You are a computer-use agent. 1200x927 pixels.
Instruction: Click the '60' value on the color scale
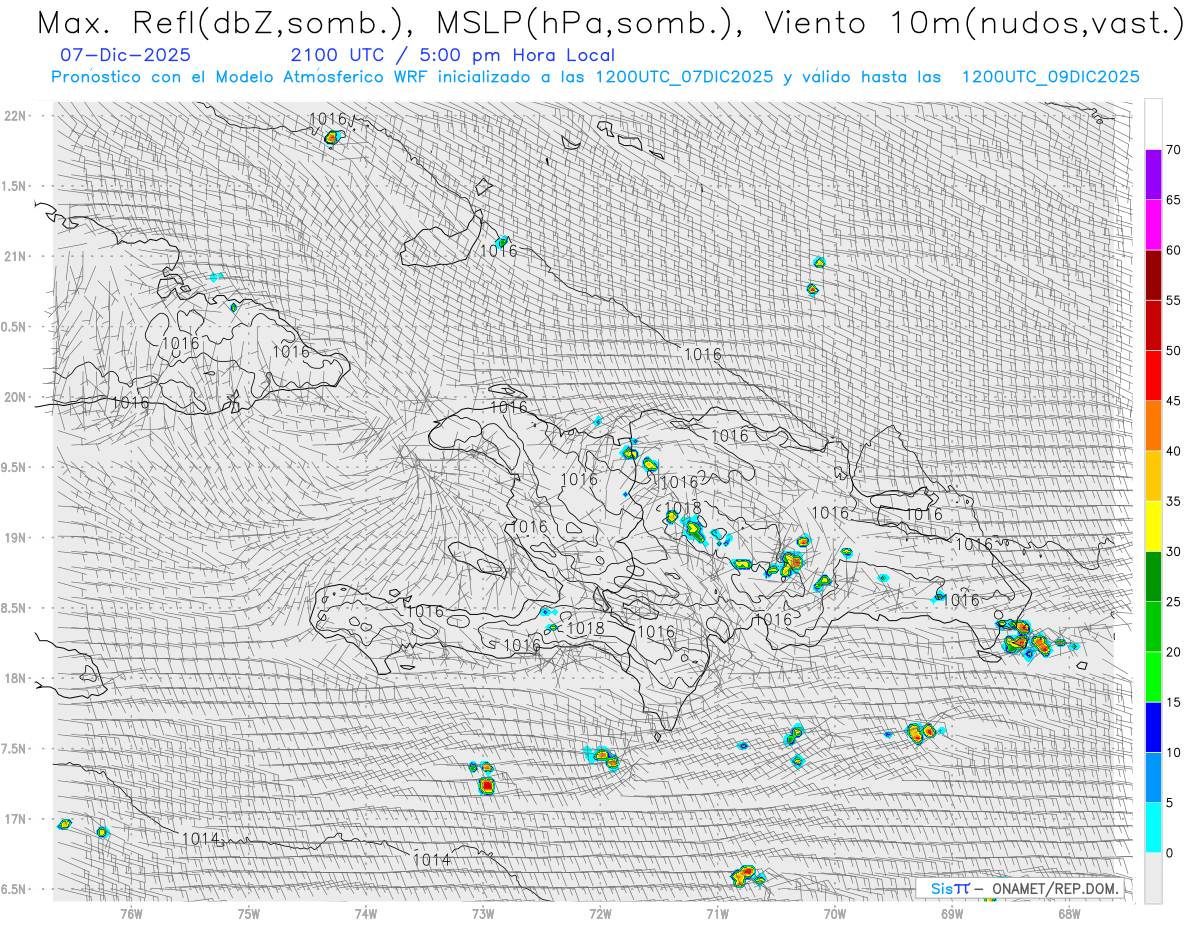pyautogui.click(x=1173, y=250)
